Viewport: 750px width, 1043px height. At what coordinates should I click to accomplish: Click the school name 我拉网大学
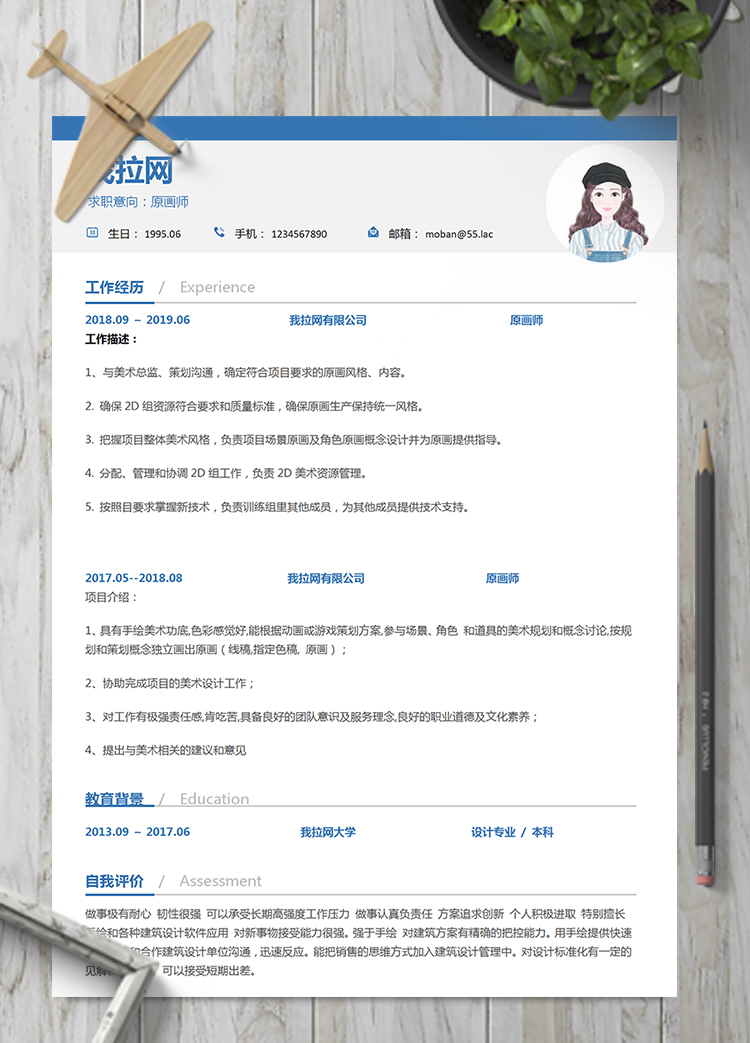(x=328, y=832)
